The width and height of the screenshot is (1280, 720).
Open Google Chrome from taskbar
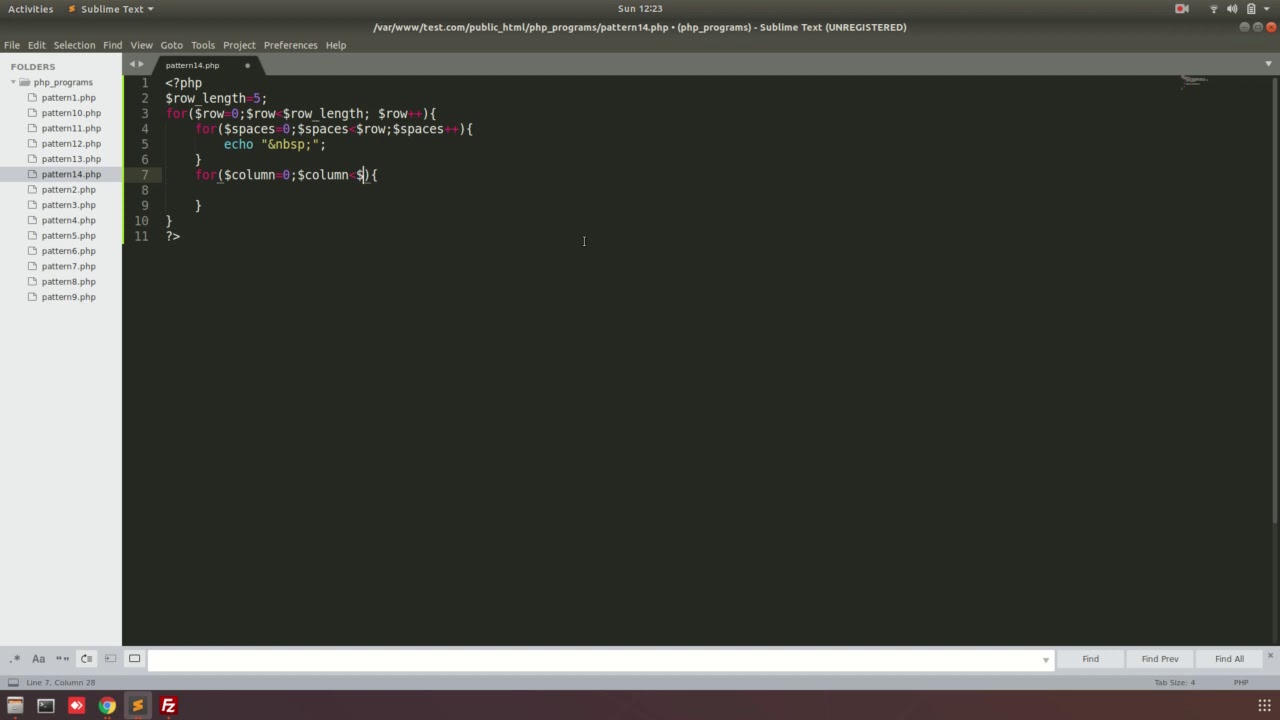coord(107,706)
